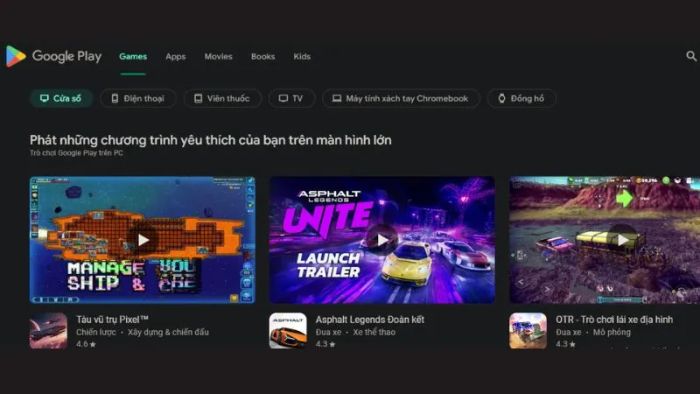Switch to the Apps tab
Image resolution: width=700 pixels, height=394 pixels.
tap(175, 57)
